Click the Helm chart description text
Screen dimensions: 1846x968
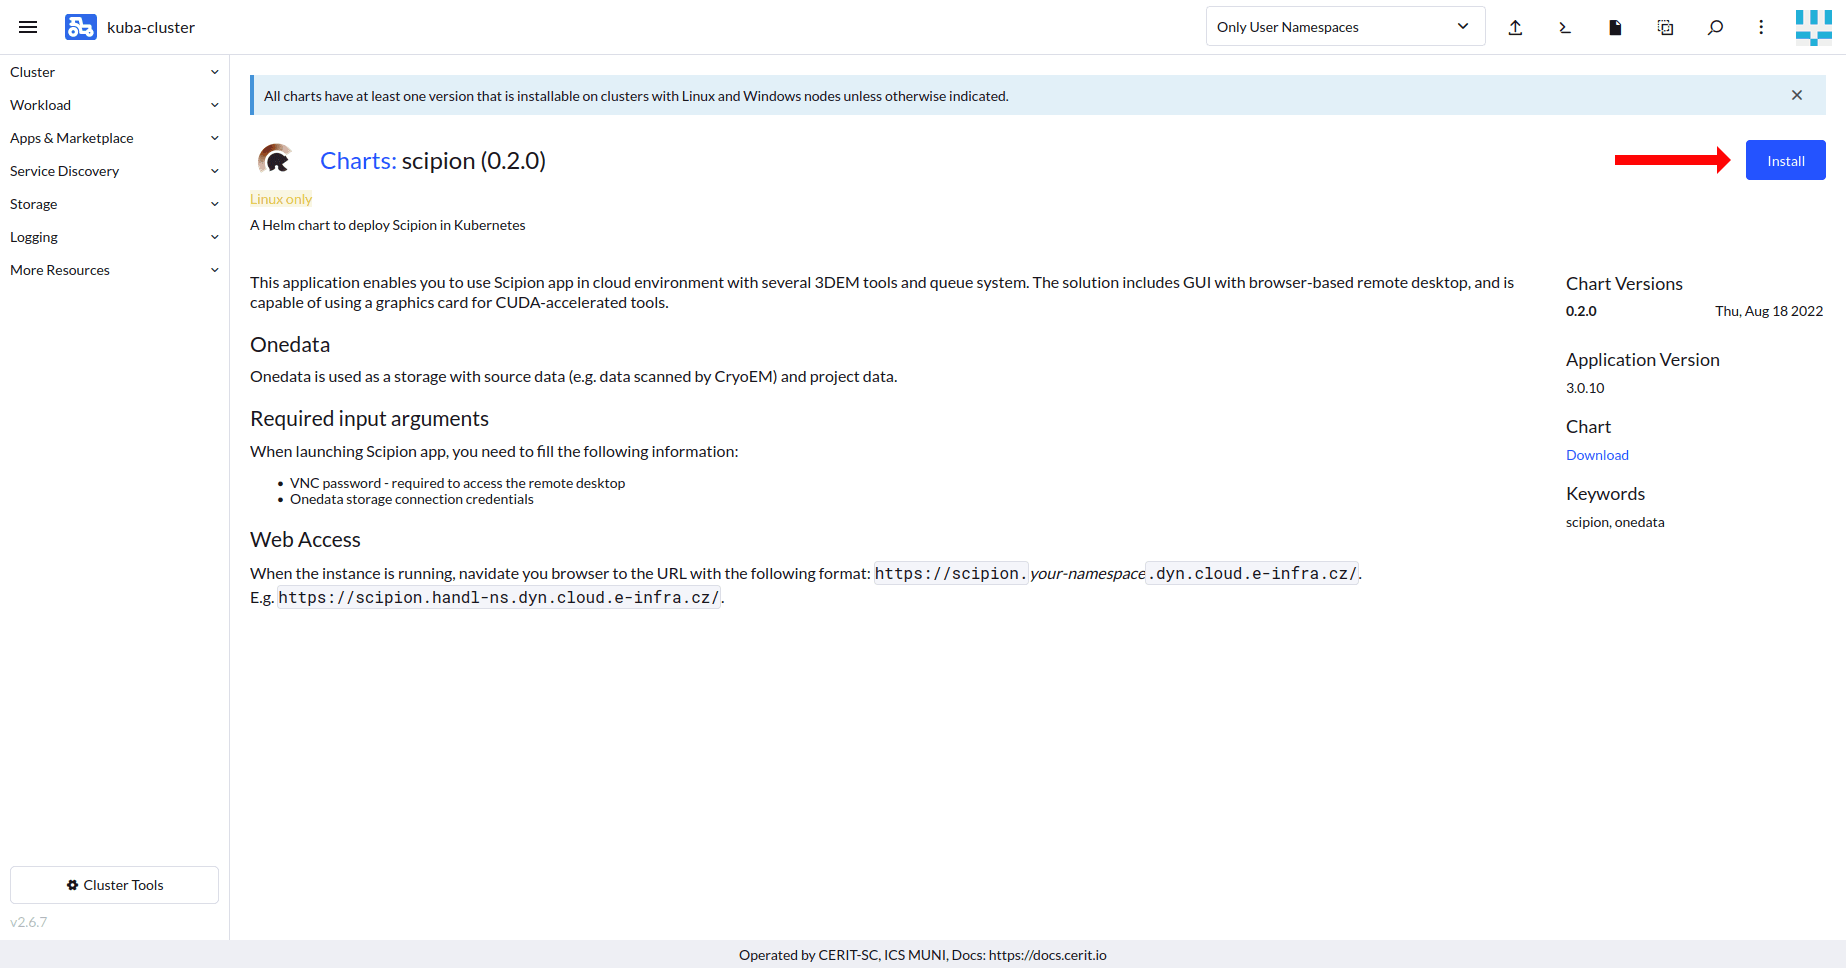click(387, 225)
